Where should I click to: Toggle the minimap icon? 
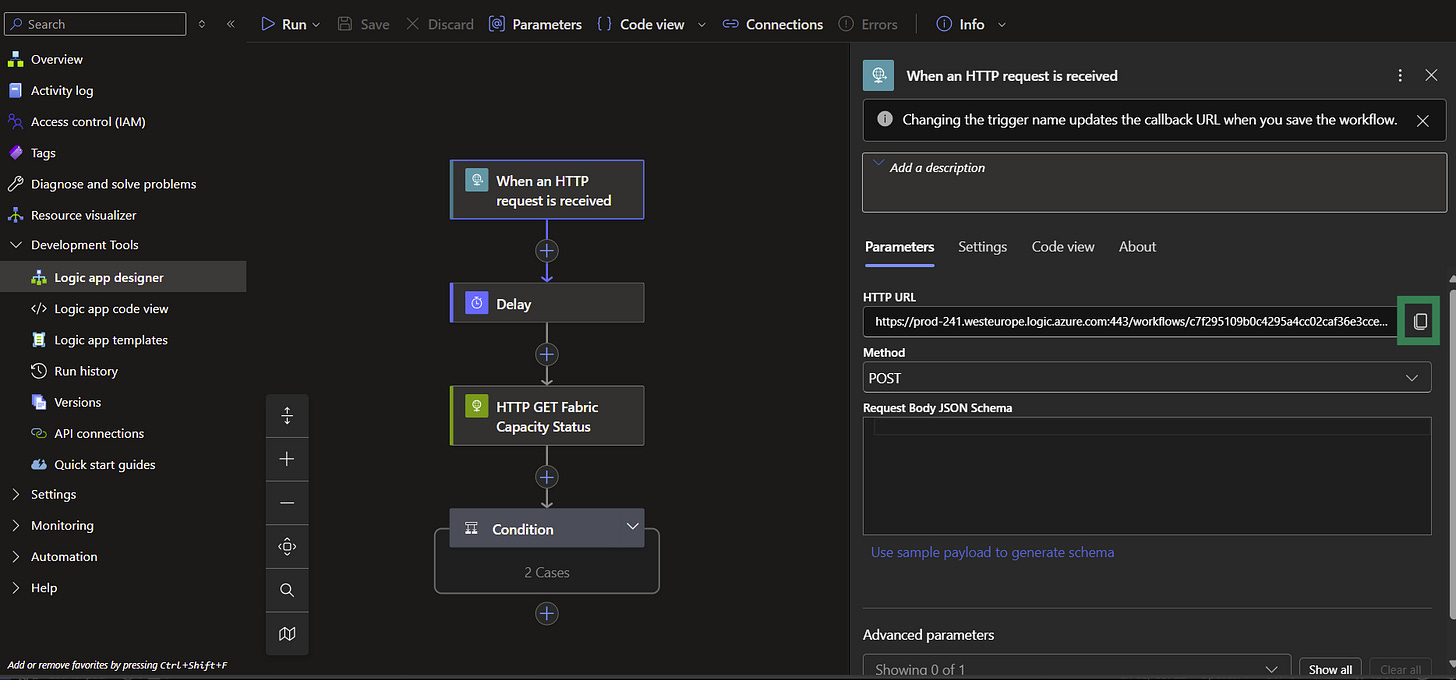click(287, 634)
